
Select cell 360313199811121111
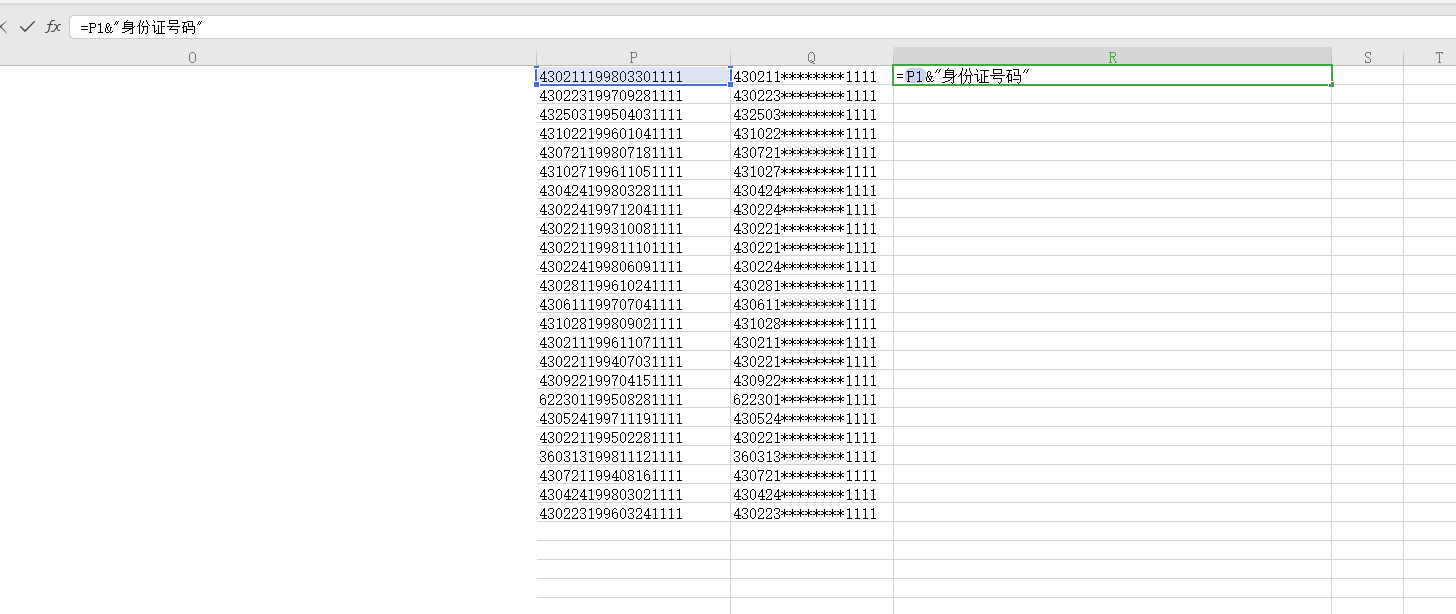(x=633, y=456)
